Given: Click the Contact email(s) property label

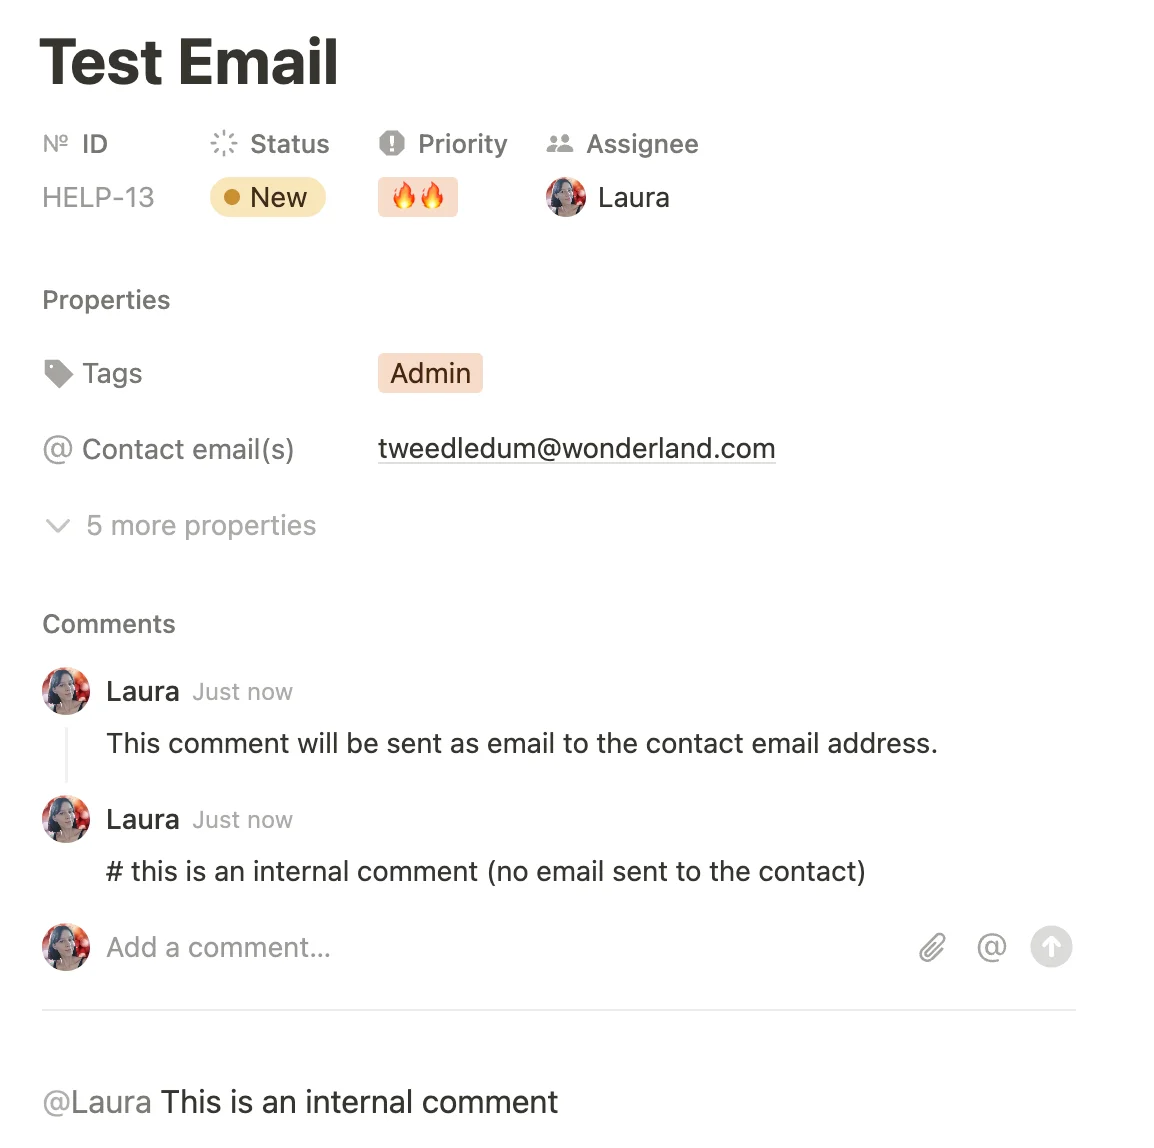Looking at the screenshot, I should tap(187, 450).
